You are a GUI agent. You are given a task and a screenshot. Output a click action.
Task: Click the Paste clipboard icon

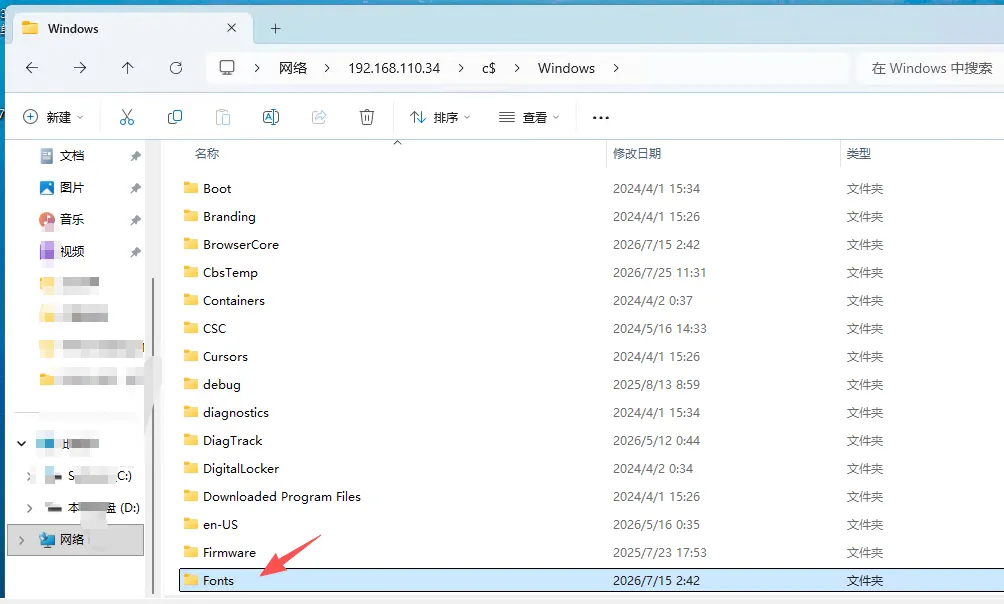pos(223,117)
